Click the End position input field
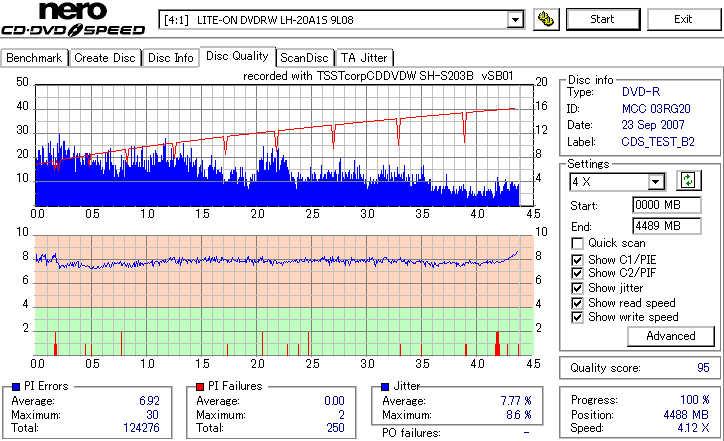The height and width of the screenshot is (441, 724). 666,226
